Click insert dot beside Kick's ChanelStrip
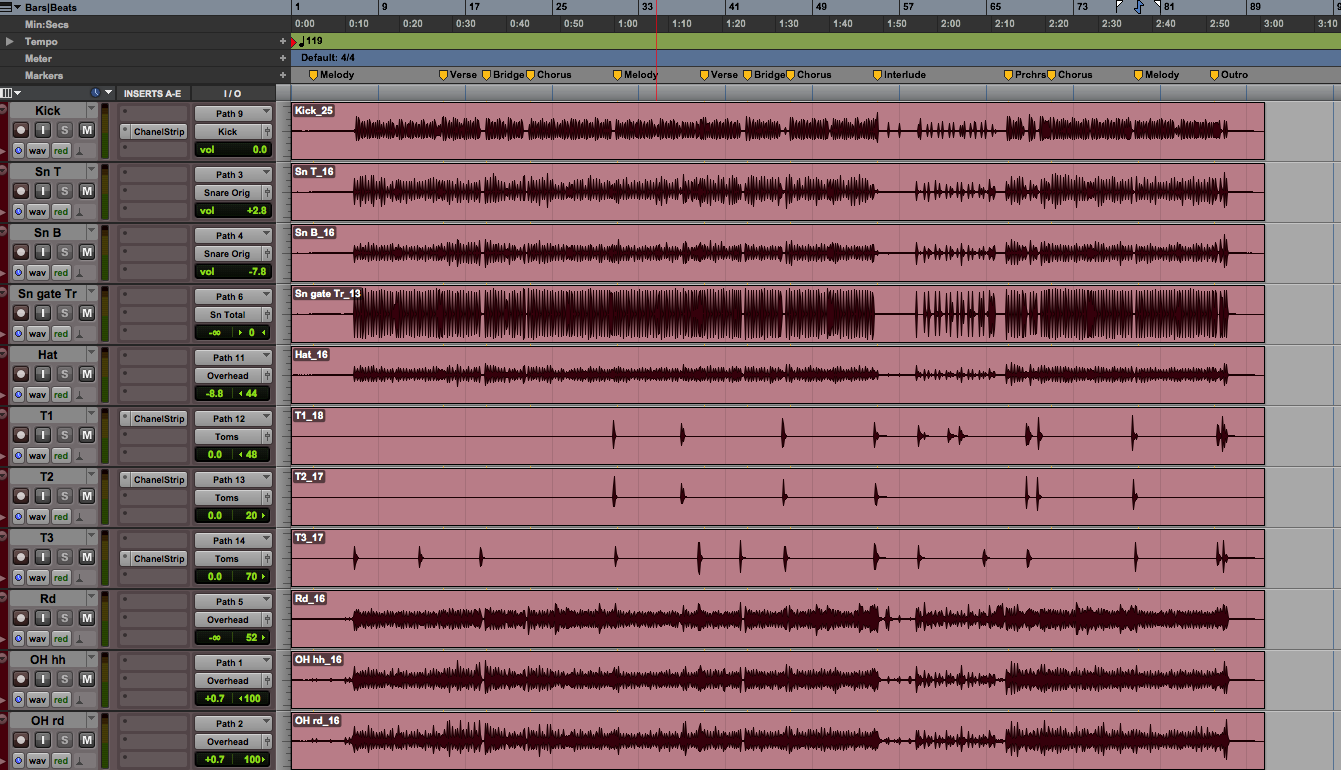 point(125,131)
